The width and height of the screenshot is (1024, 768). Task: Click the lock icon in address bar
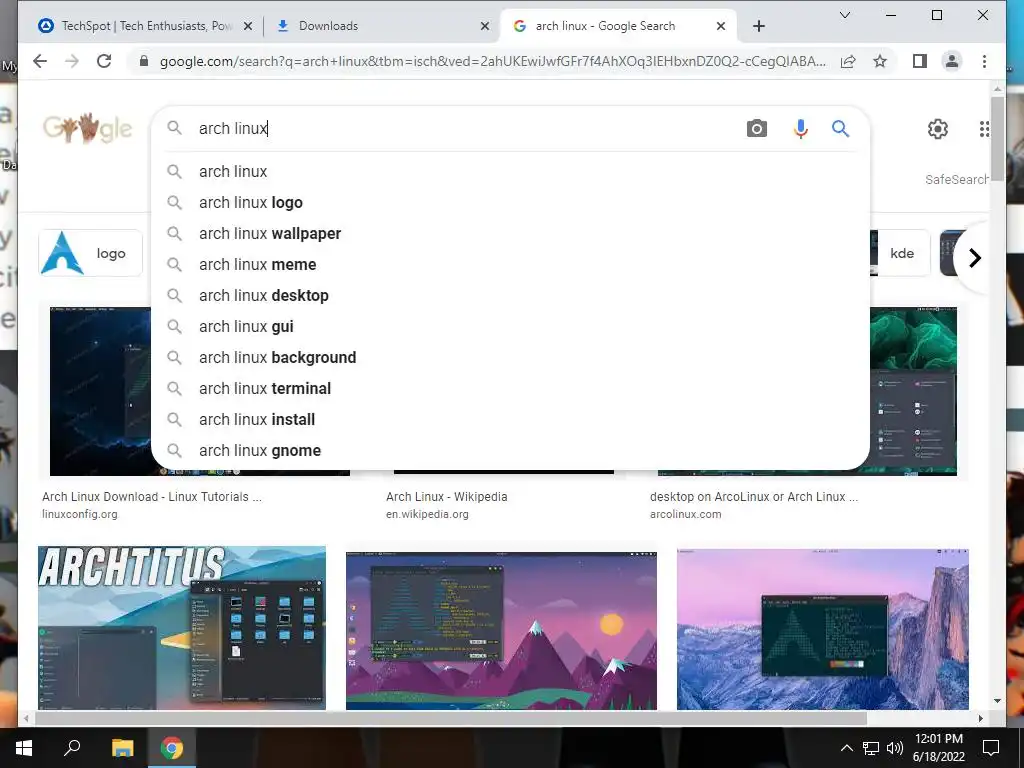point(144,61)
